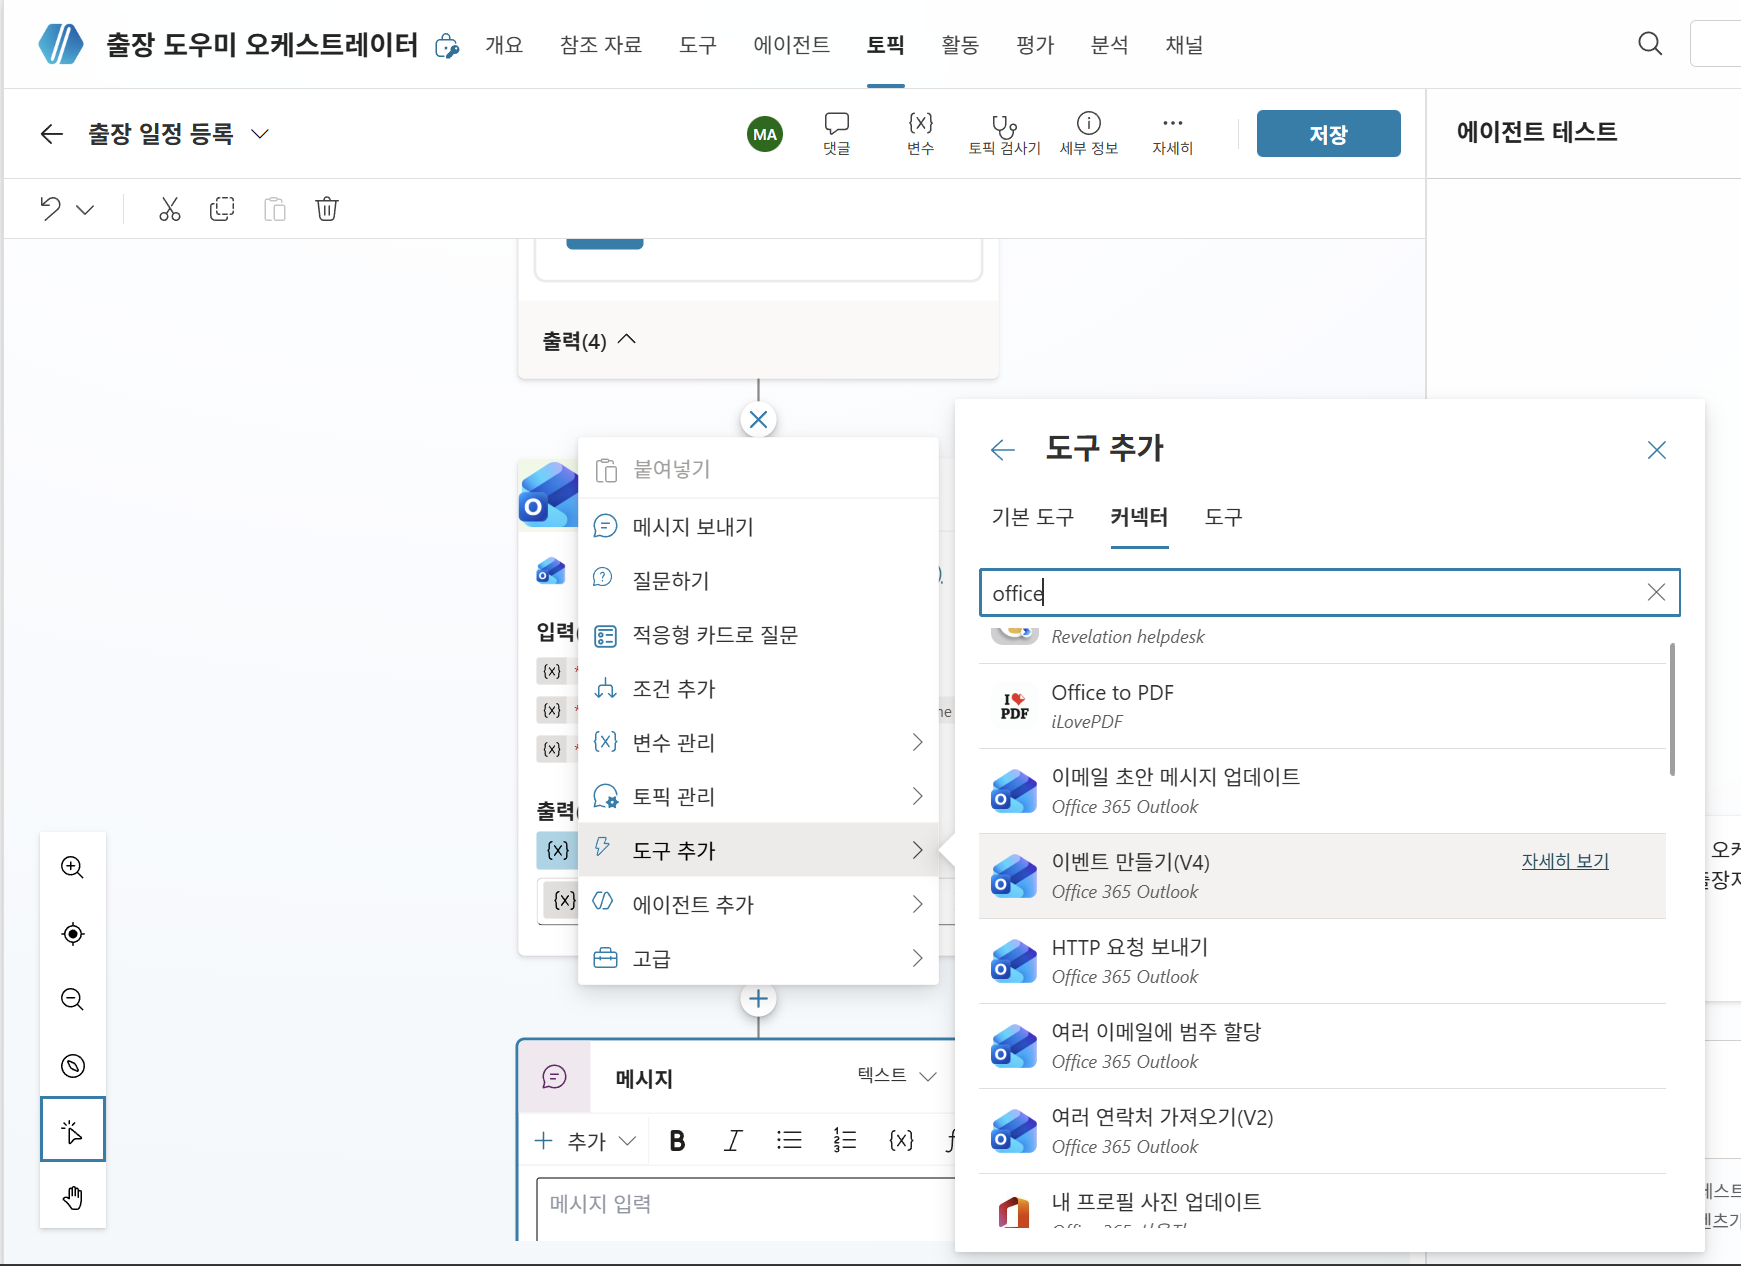Launch the 토픽 검사기 checker

click(1004, 133)
